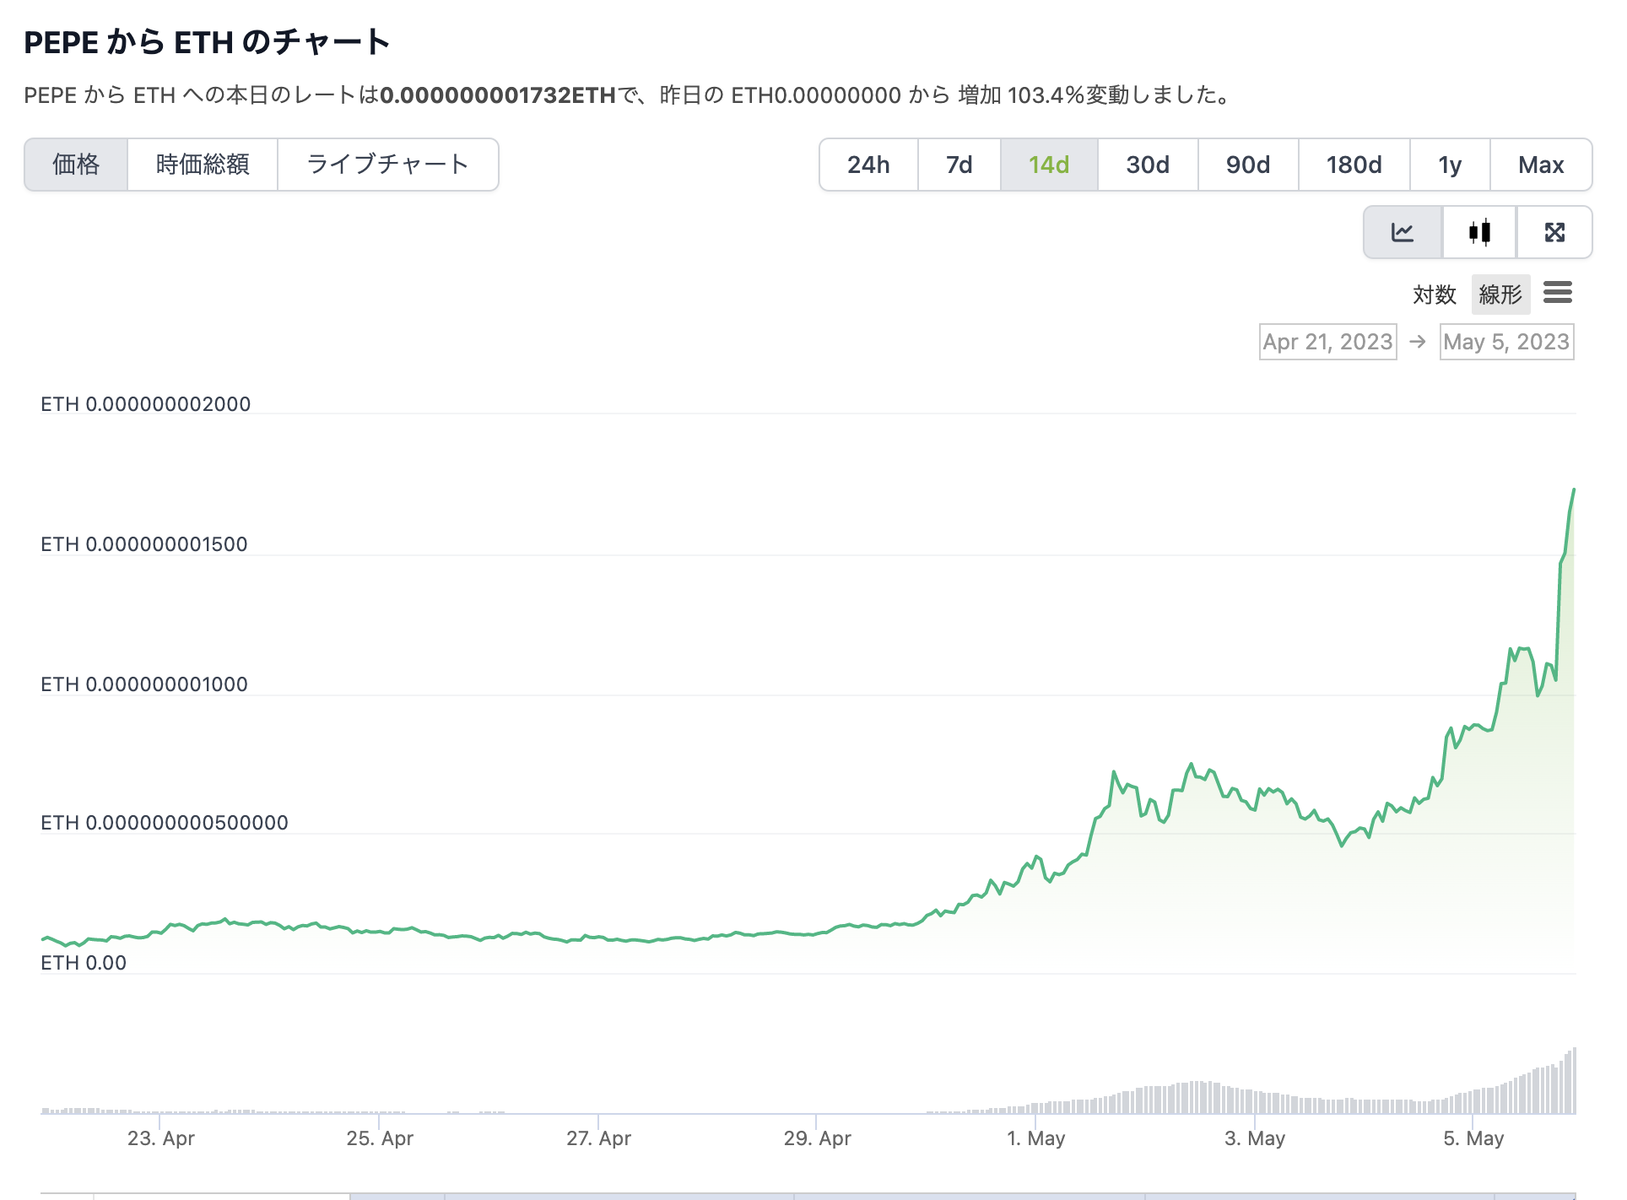Viewport: 1627px width, 1200px height.
Task: Click the PEPE から ETH のチャート heading
Action: pyautogui.click(x=206, y=42)
